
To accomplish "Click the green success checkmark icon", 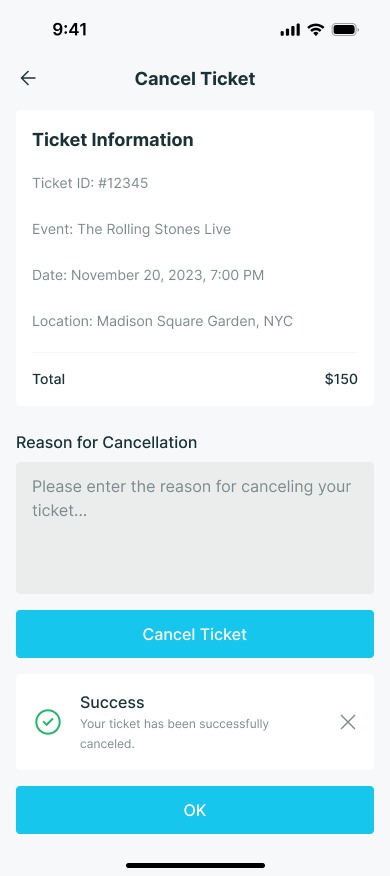I will pyautogui.click(x=48, y=722).
